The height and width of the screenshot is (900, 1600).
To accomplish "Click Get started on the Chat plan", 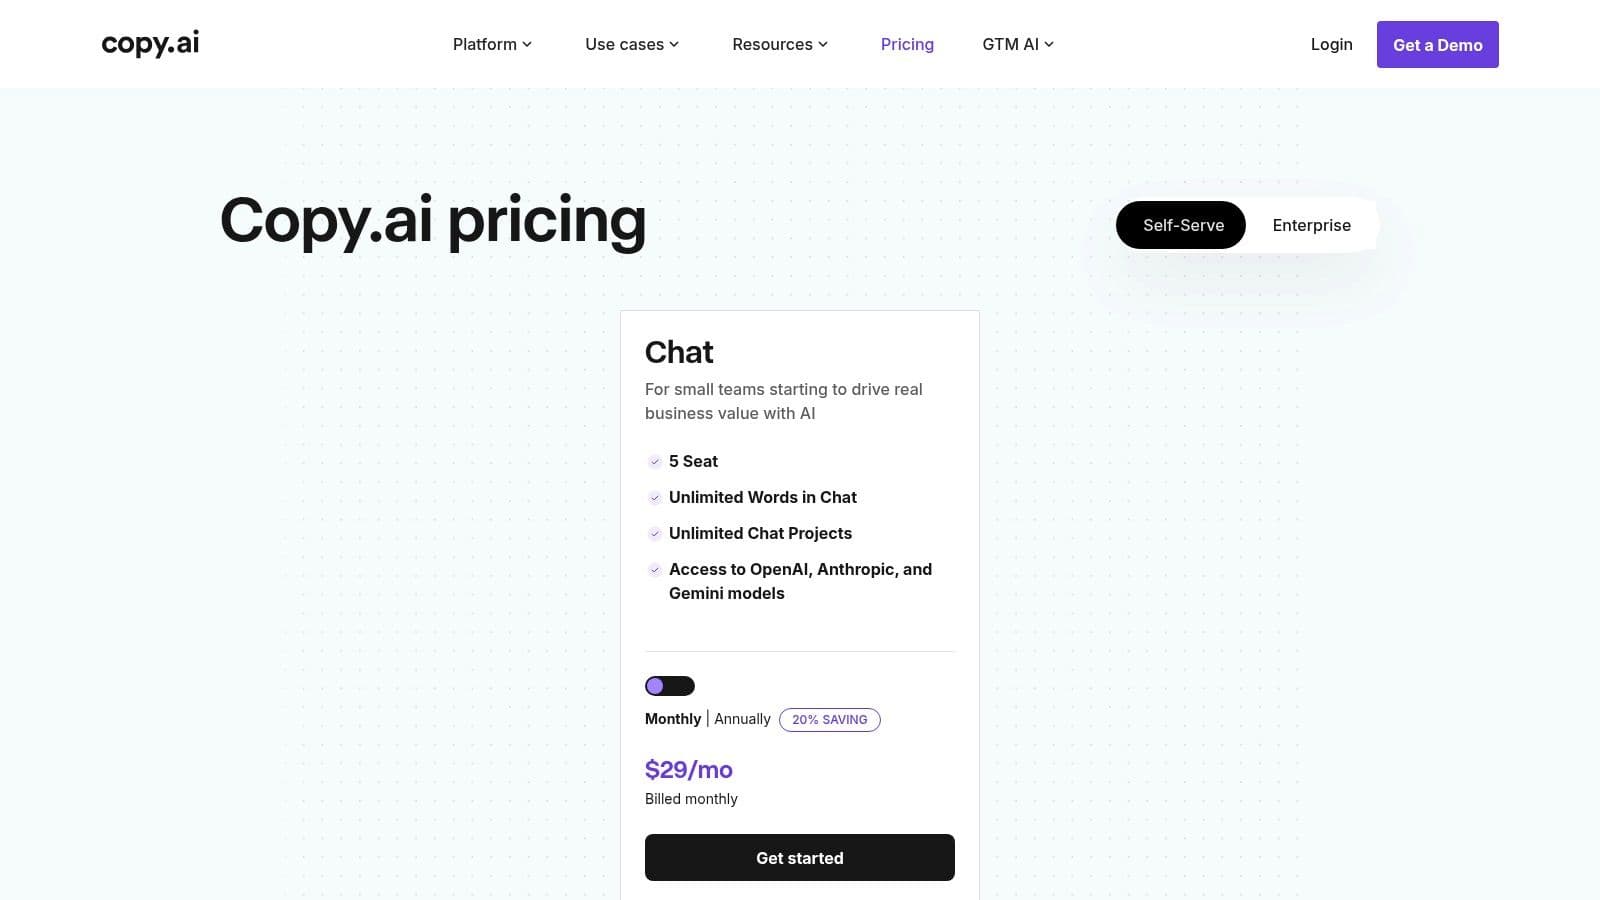I will pos(799,857).
